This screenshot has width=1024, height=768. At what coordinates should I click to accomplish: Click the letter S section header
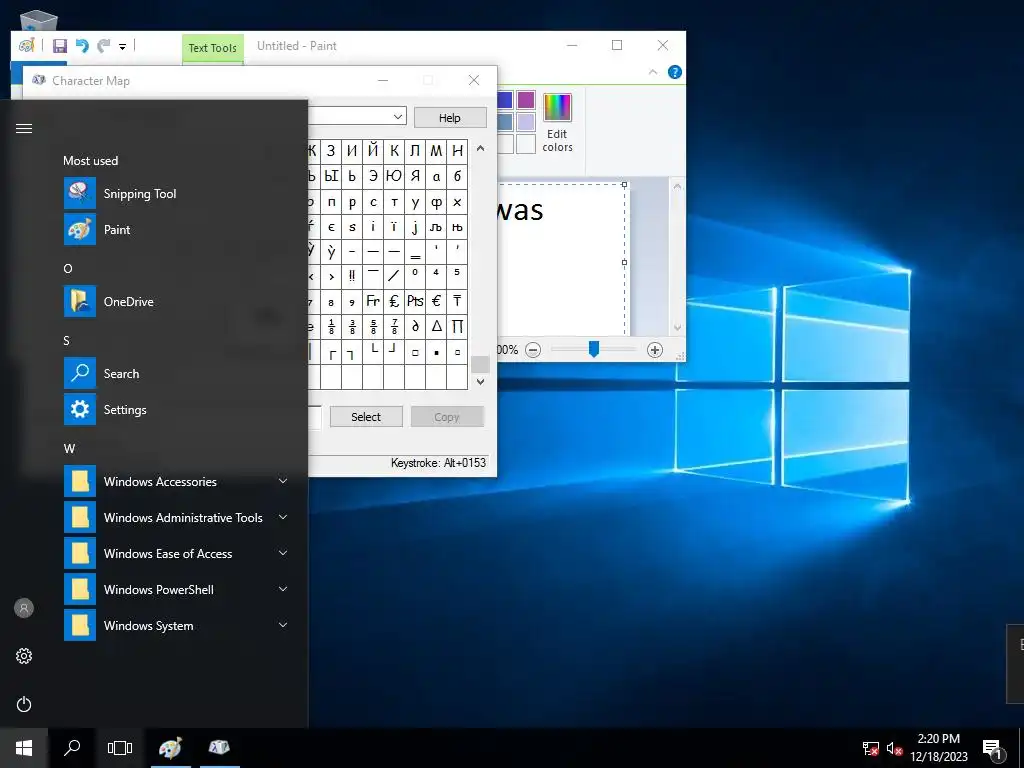[67, 340]
